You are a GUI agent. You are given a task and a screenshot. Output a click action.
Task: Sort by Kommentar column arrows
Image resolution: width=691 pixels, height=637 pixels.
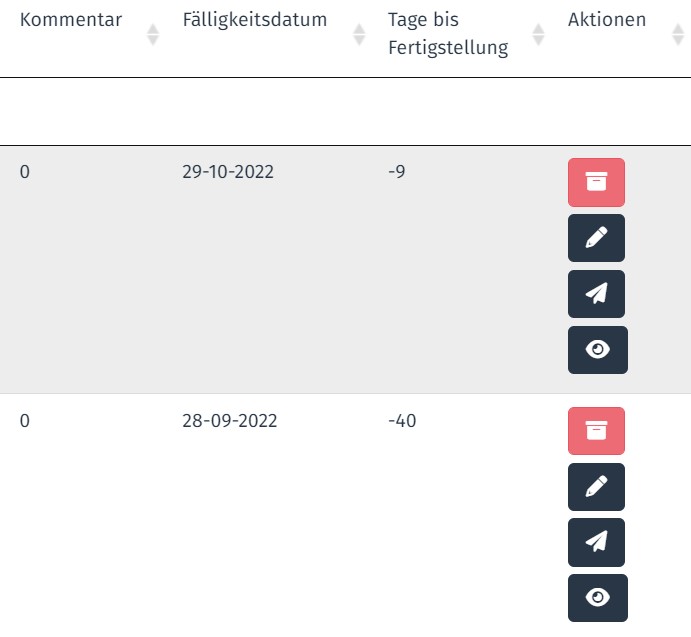click(152, 34)
